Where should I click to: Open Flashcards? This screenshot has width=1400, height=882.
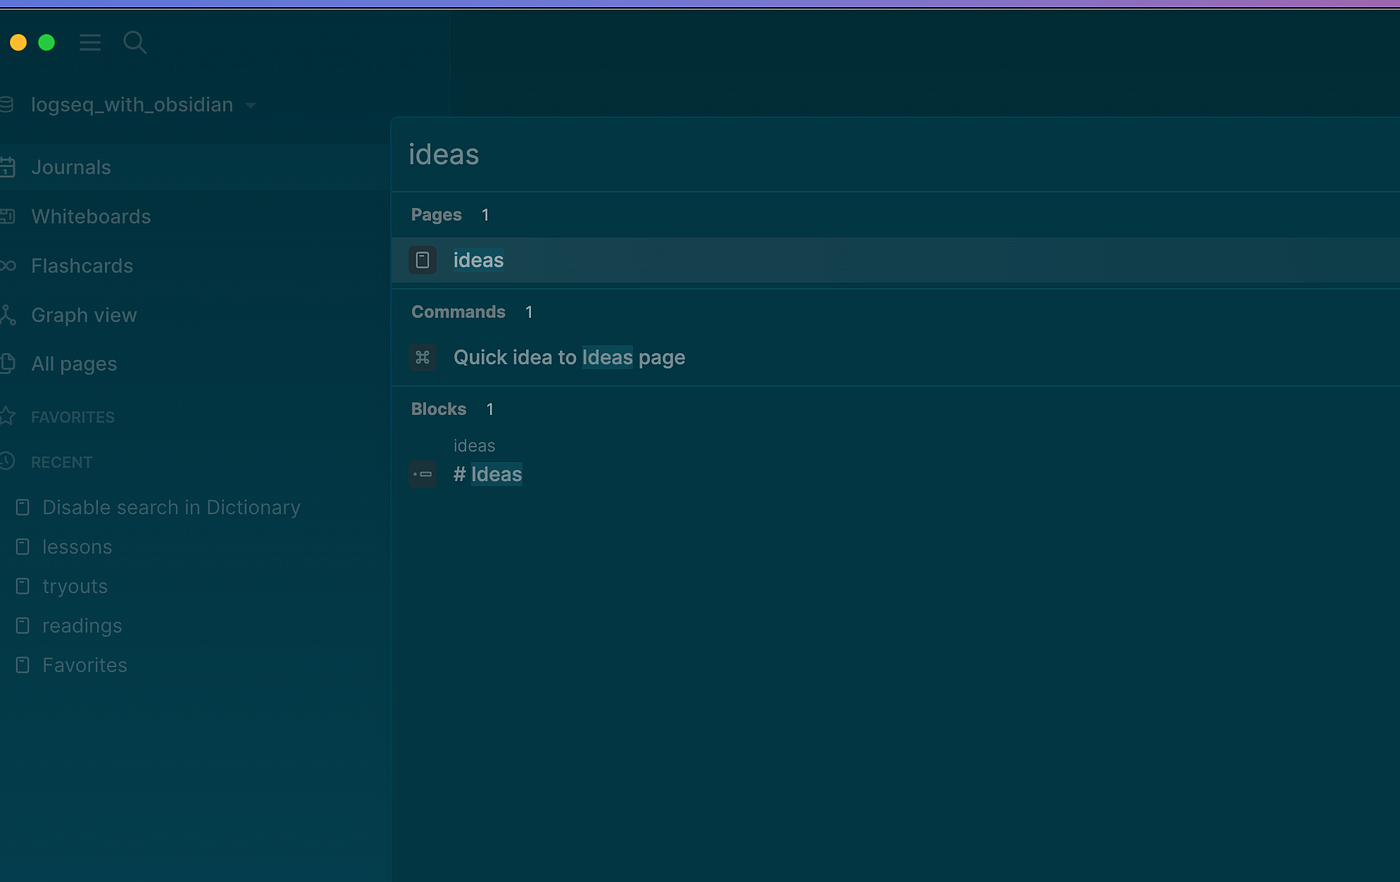click(x=82, y=266)
